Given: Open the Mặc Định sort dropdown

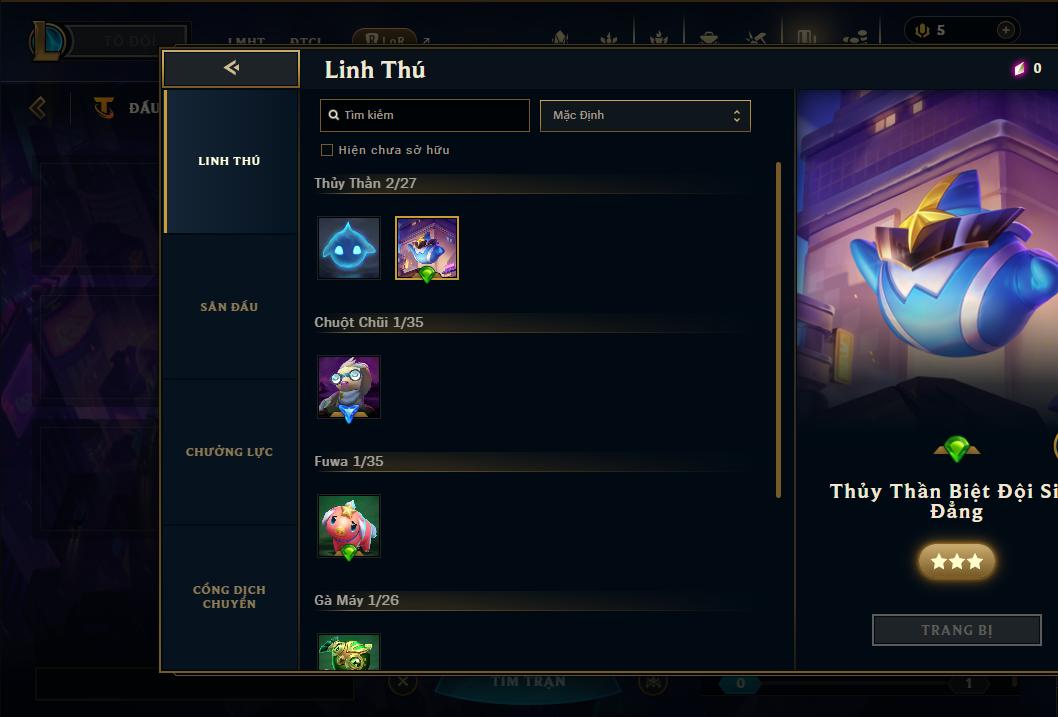Looking at the screenshot, I should 645,115.
